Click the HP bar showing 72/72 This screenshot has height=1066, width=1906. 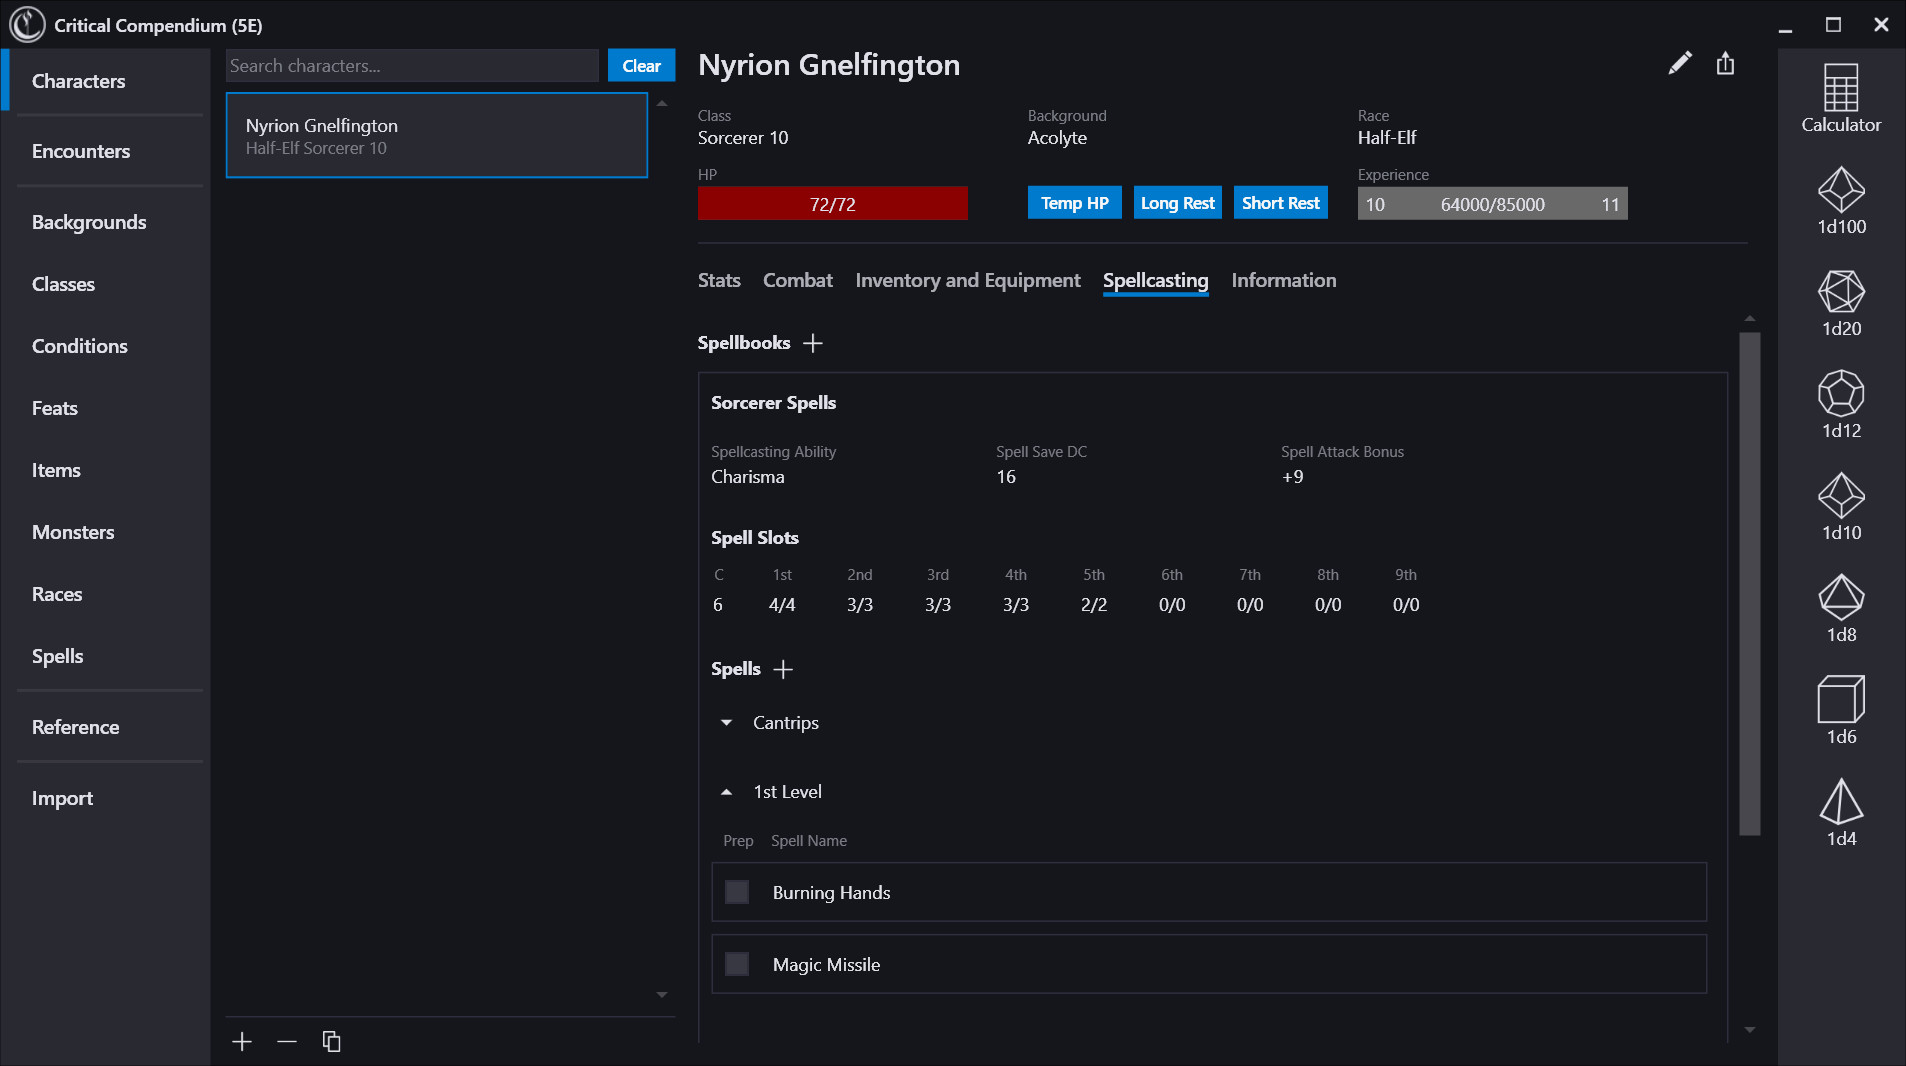832,202
